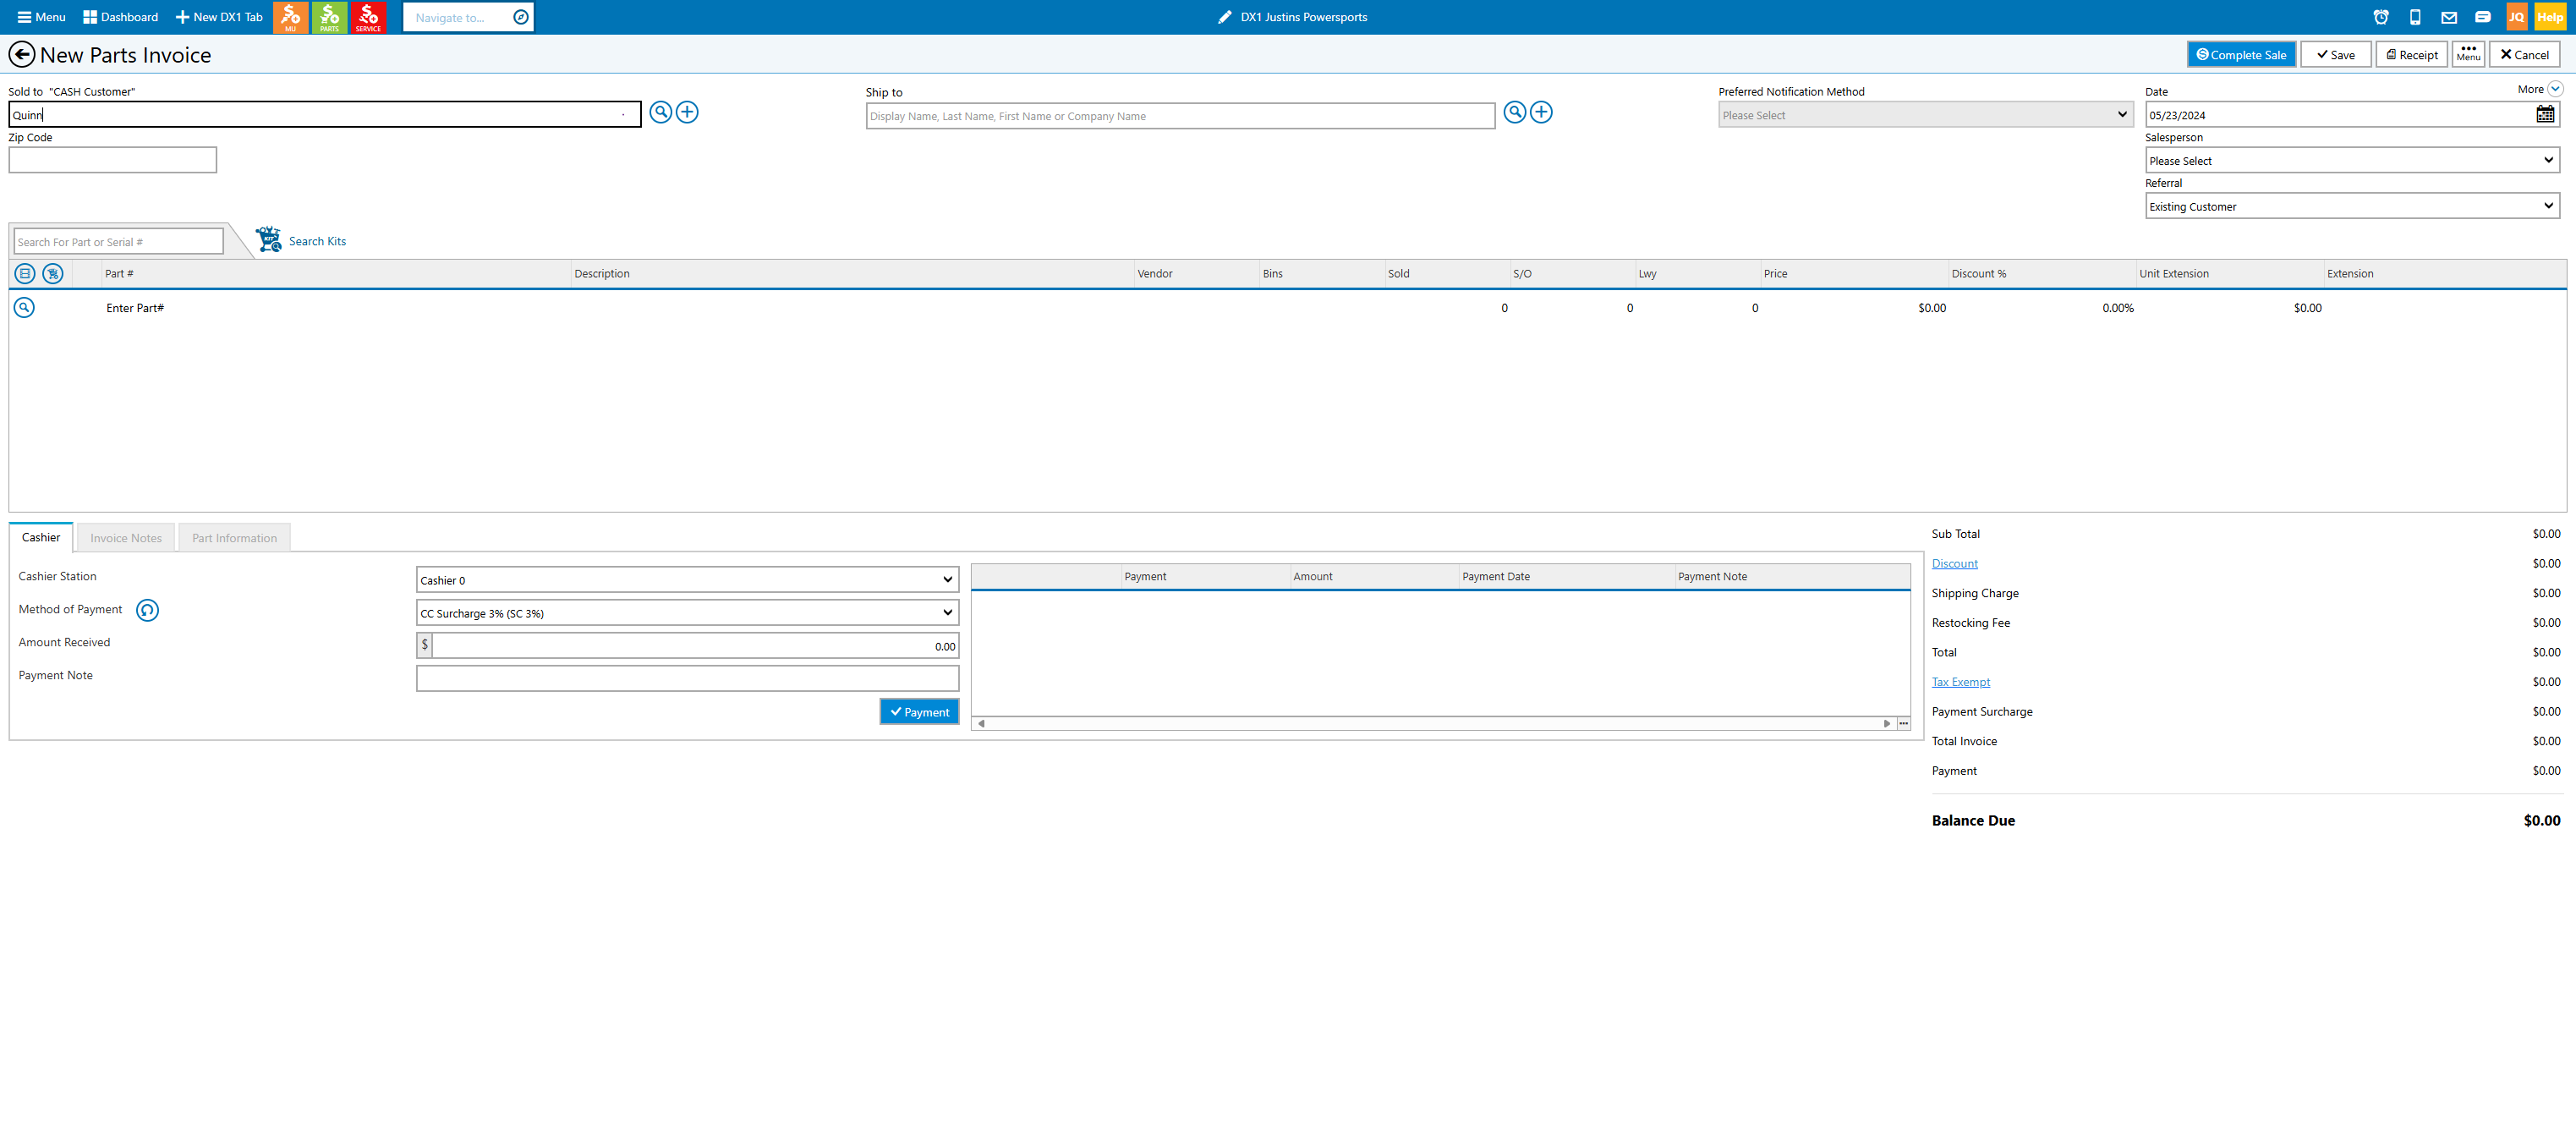Open the mail envelope icon
Screen dimensions: 2576x1125
(x=2449, y=17)
